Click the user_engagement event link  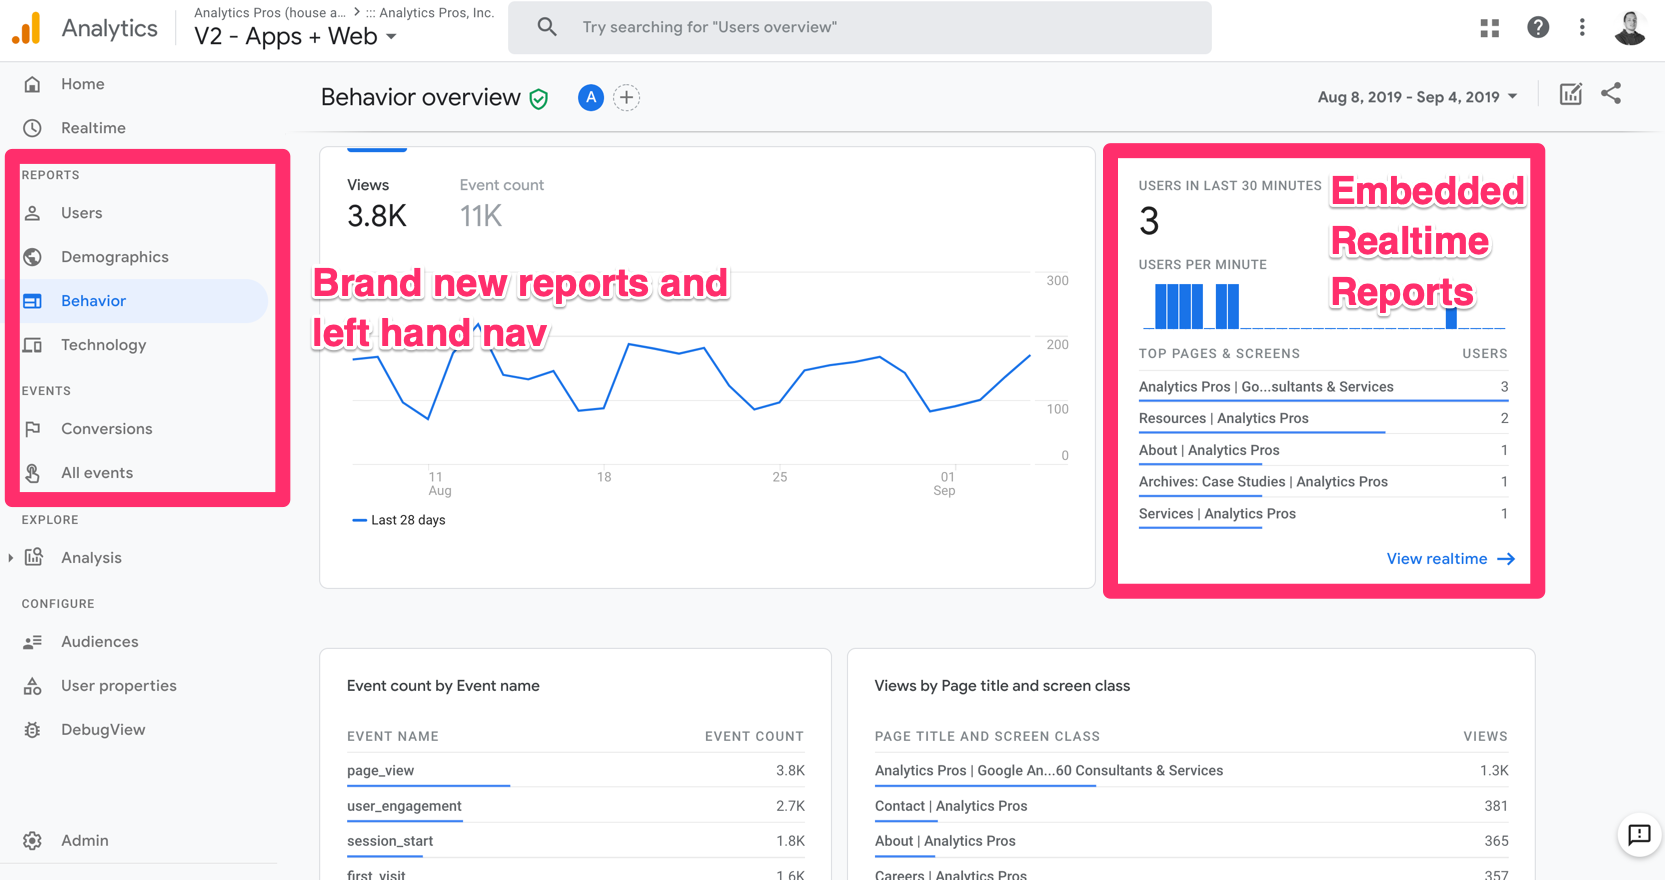404,806
